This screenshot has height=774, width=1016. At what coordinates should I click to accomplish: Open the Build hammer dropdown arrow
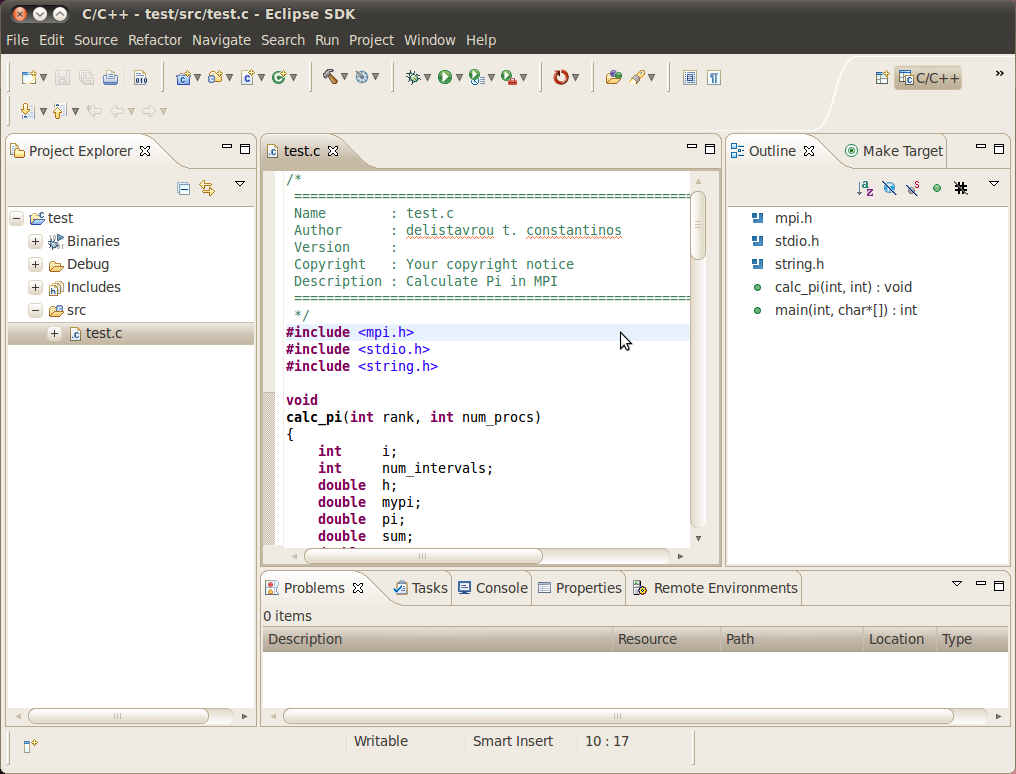click(x=344, y=77)
